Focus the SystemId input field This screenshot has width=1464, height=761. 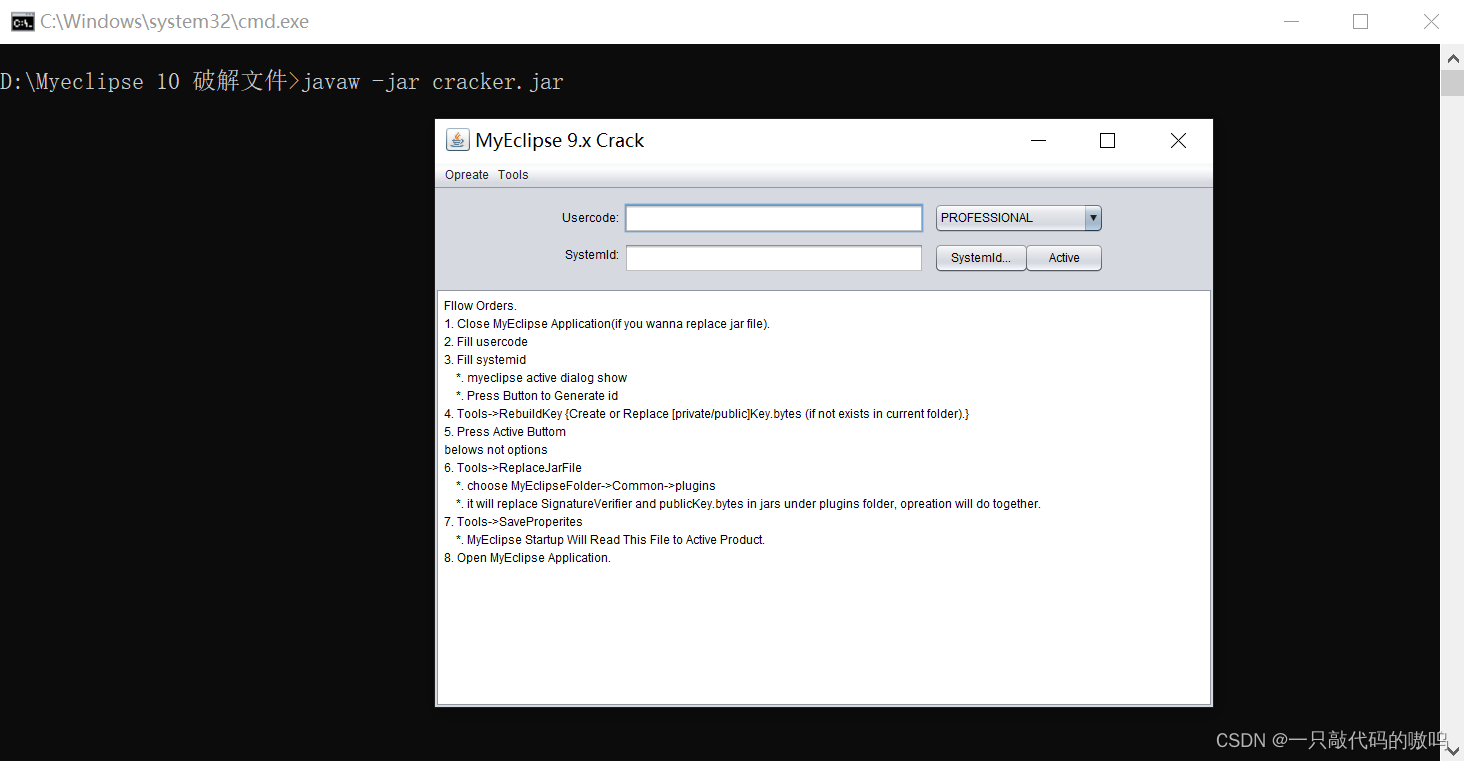coord(774,258)
